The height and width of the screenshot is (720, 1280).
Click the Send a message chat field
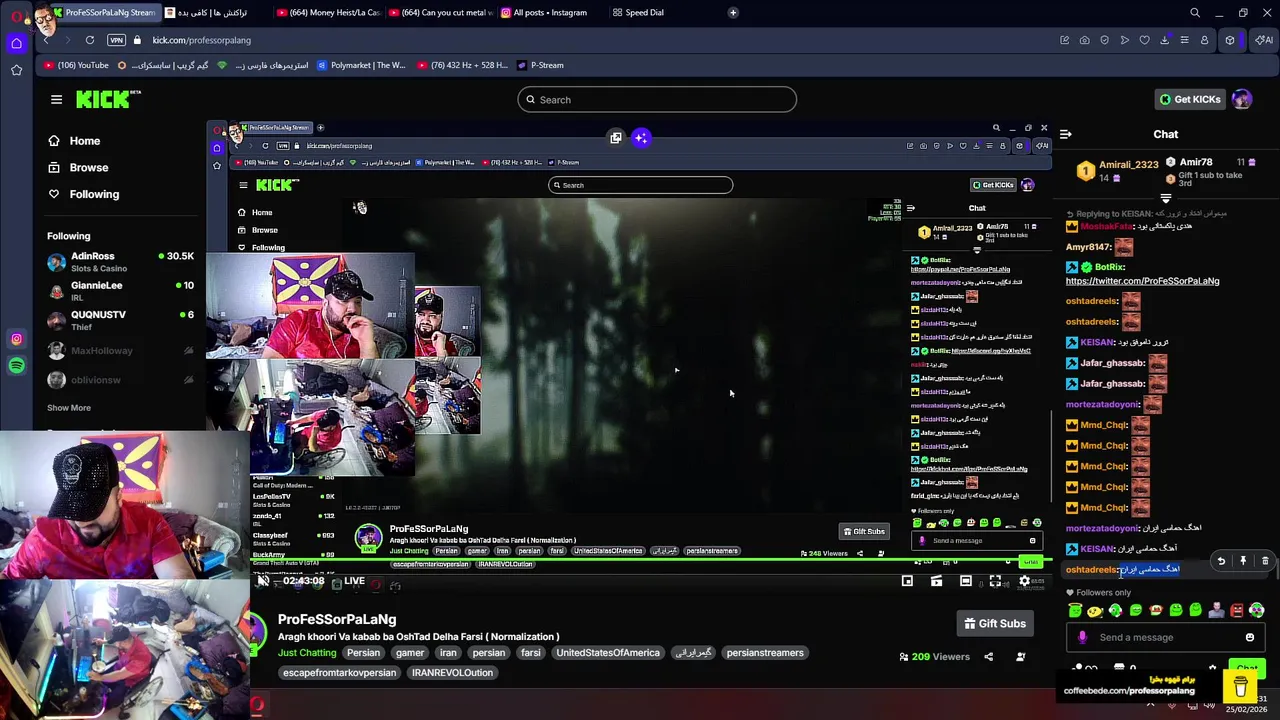click(x=1166, y=637)
